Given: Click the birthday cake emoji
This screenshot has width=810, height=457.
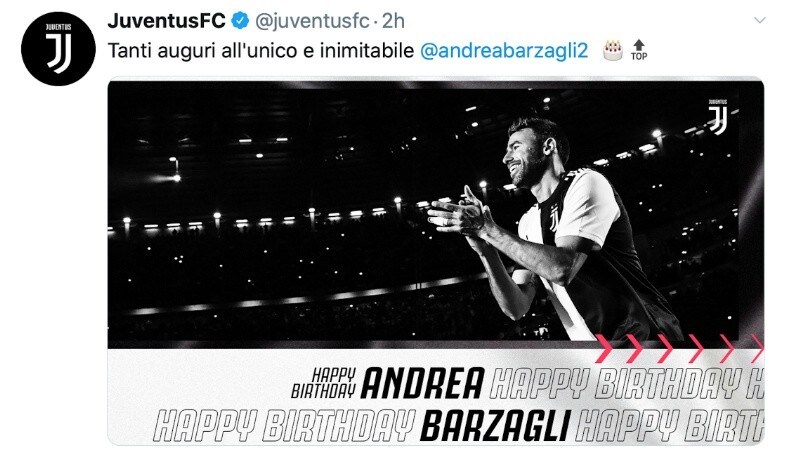Looking at the screenshot, I should tap(613, 51).
